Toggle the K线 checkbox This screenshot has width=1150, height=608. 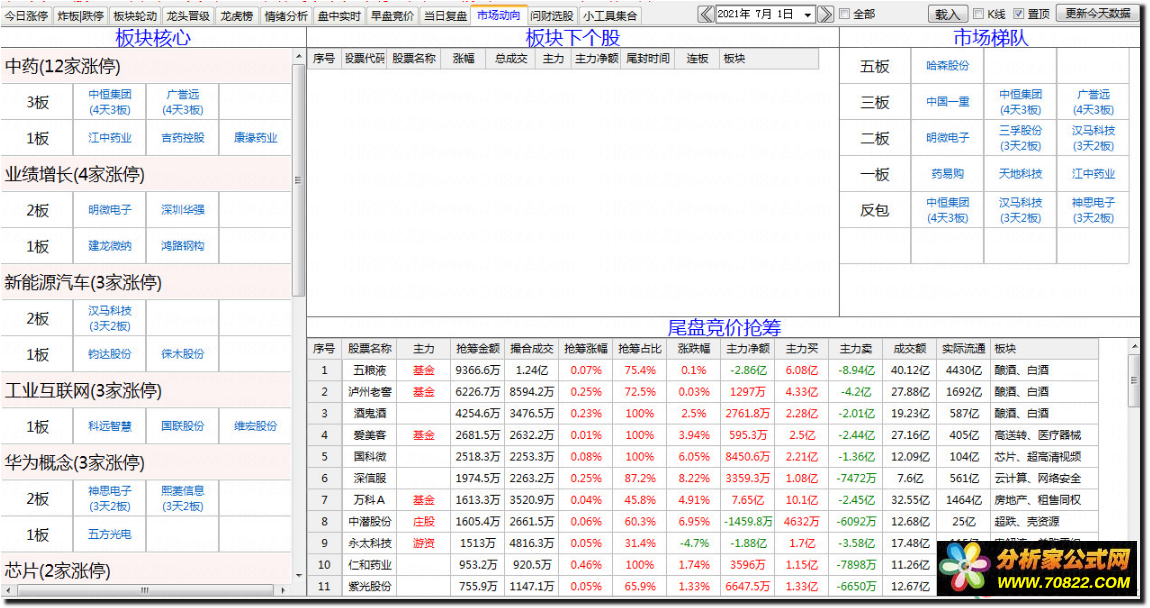pos(978,14)
